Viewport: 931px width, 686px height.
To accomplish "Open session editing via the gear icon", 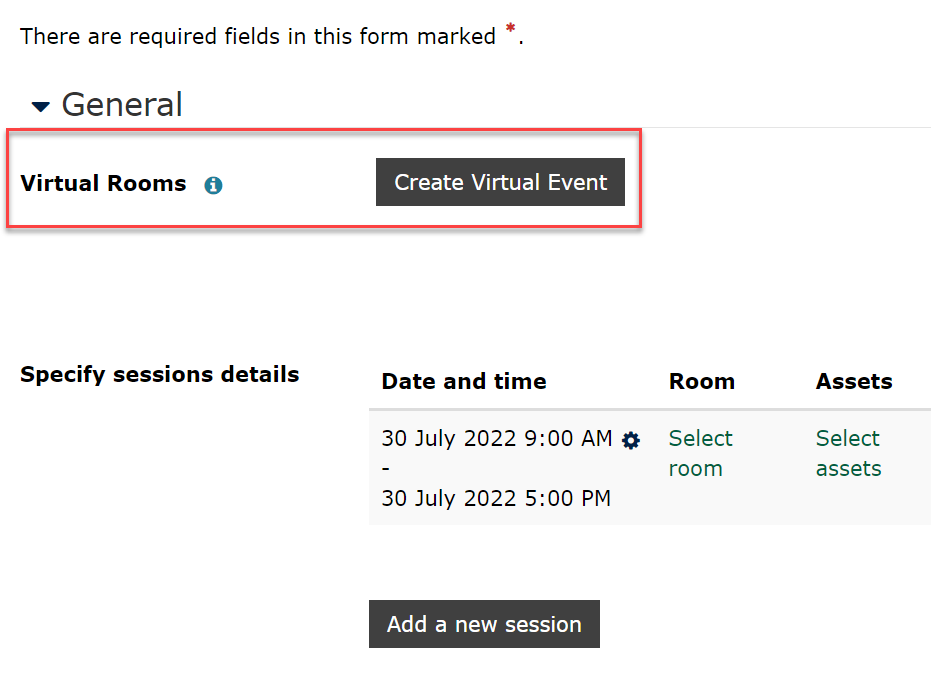I will tap(631, 440).
